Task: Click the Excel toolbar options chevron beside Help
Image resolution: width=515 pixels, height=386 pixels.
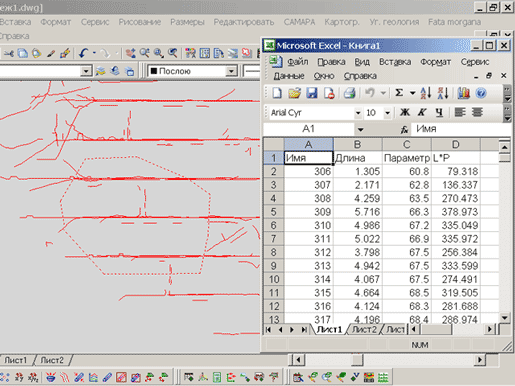Action: coord(507,93)
